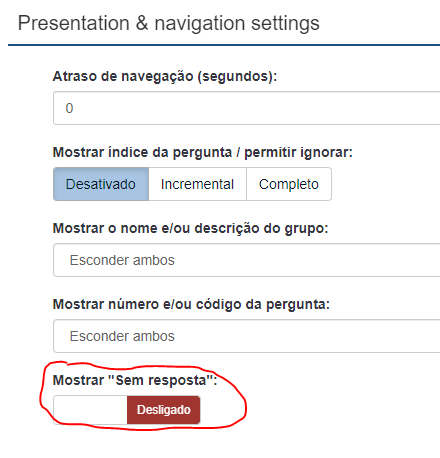Click the Presentation & navigation settings heading
440x458 pixels.
tap(169, 23)
